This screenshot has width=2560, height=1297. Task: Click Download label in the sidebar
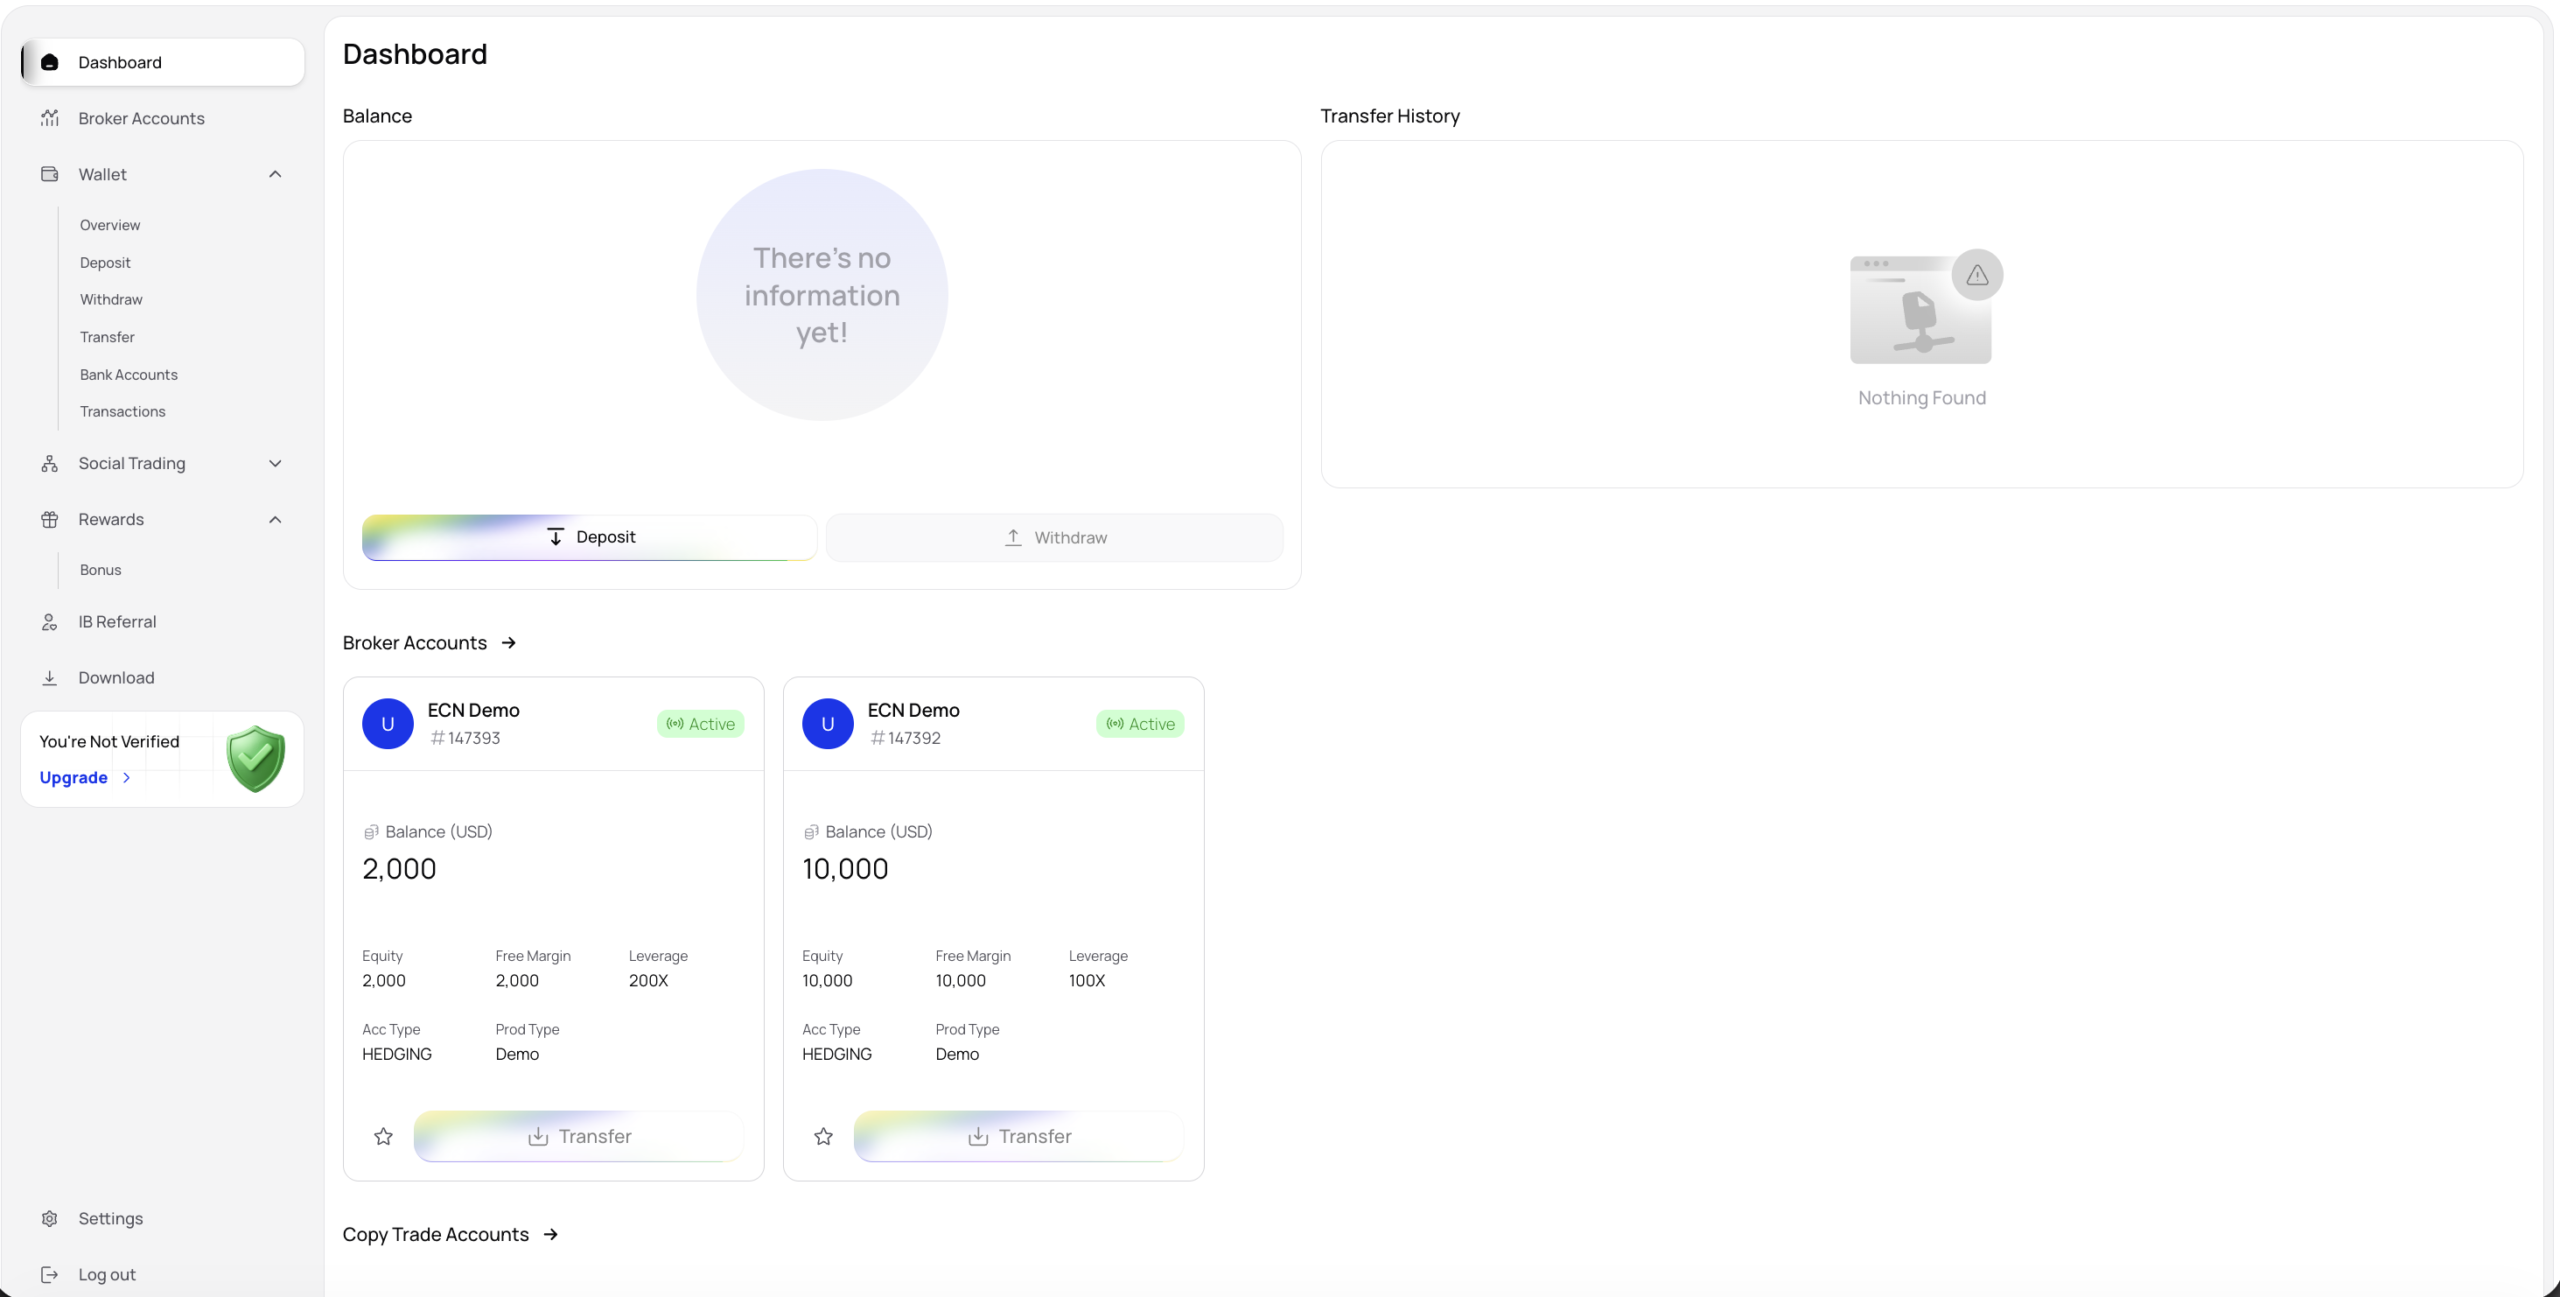(116, 678)
